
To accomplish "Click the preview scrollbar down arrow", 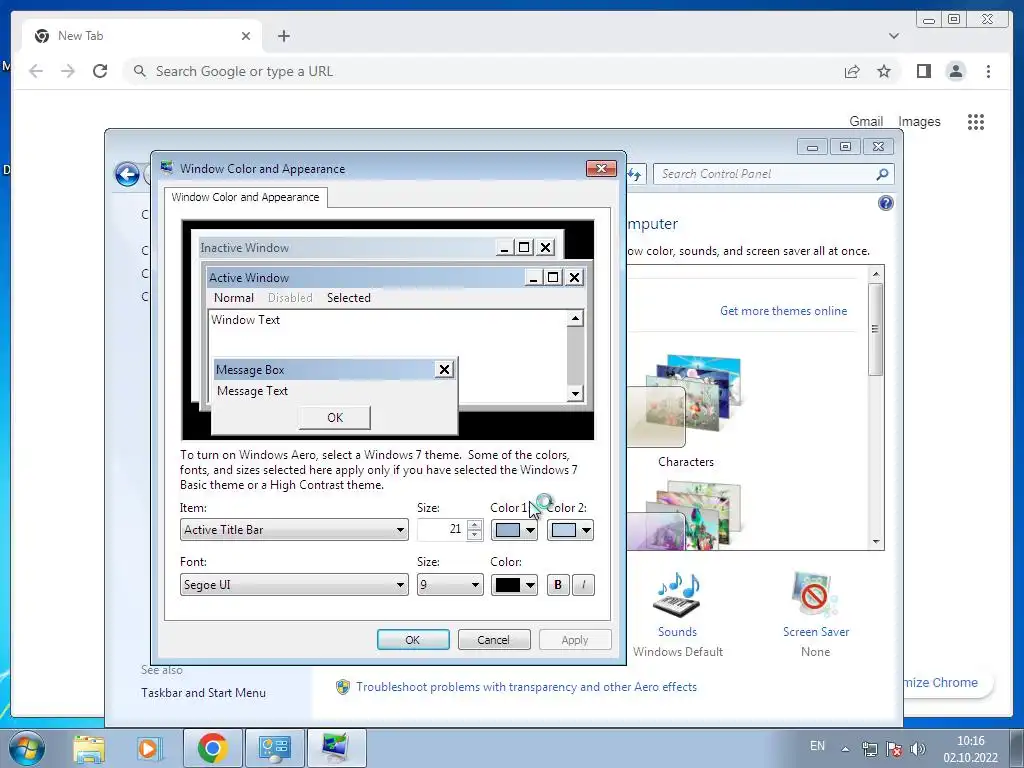I will pyautogui.click(x=575, y=393).
